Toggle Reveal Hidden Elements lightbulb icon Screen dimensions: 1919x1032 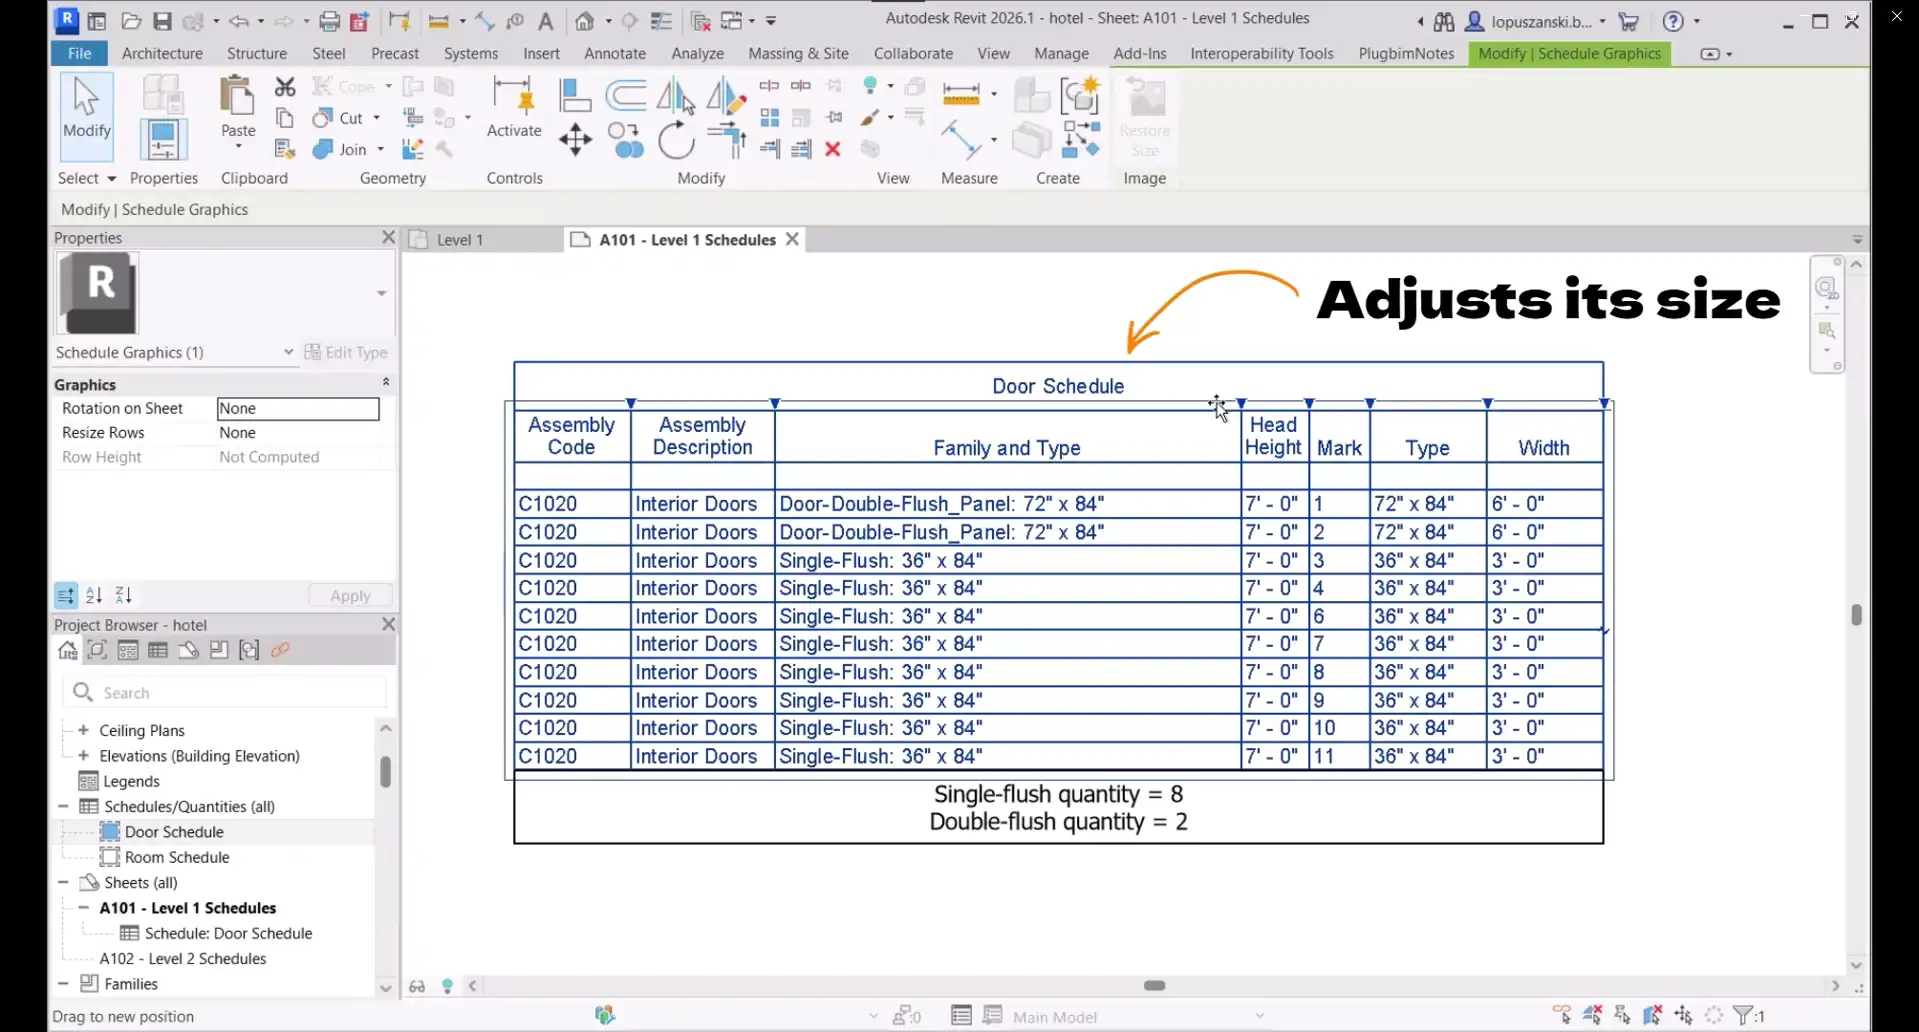click(x=447, y=986)
